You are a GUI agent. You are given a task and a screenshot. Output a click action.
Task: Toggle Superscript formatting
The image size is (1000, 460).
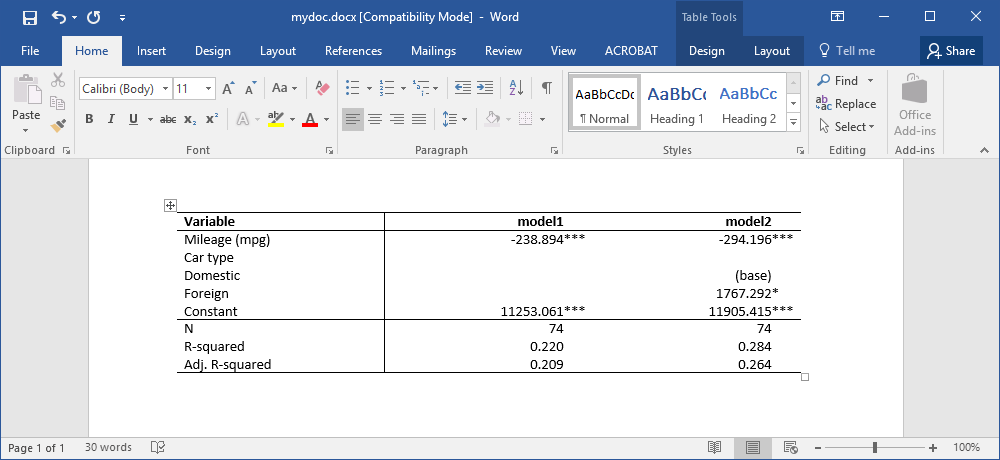pyautogui.click(x=212, y=119)
